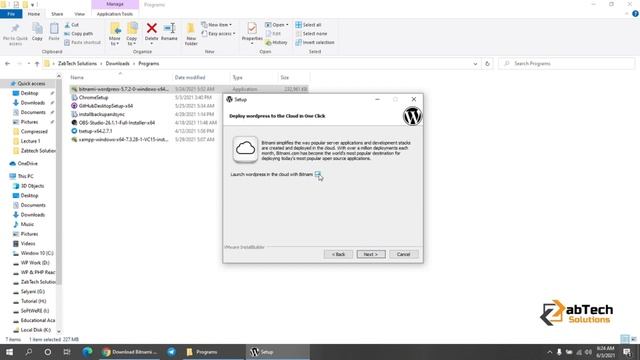Switch to the View ribbon tab

coord(80,14)
